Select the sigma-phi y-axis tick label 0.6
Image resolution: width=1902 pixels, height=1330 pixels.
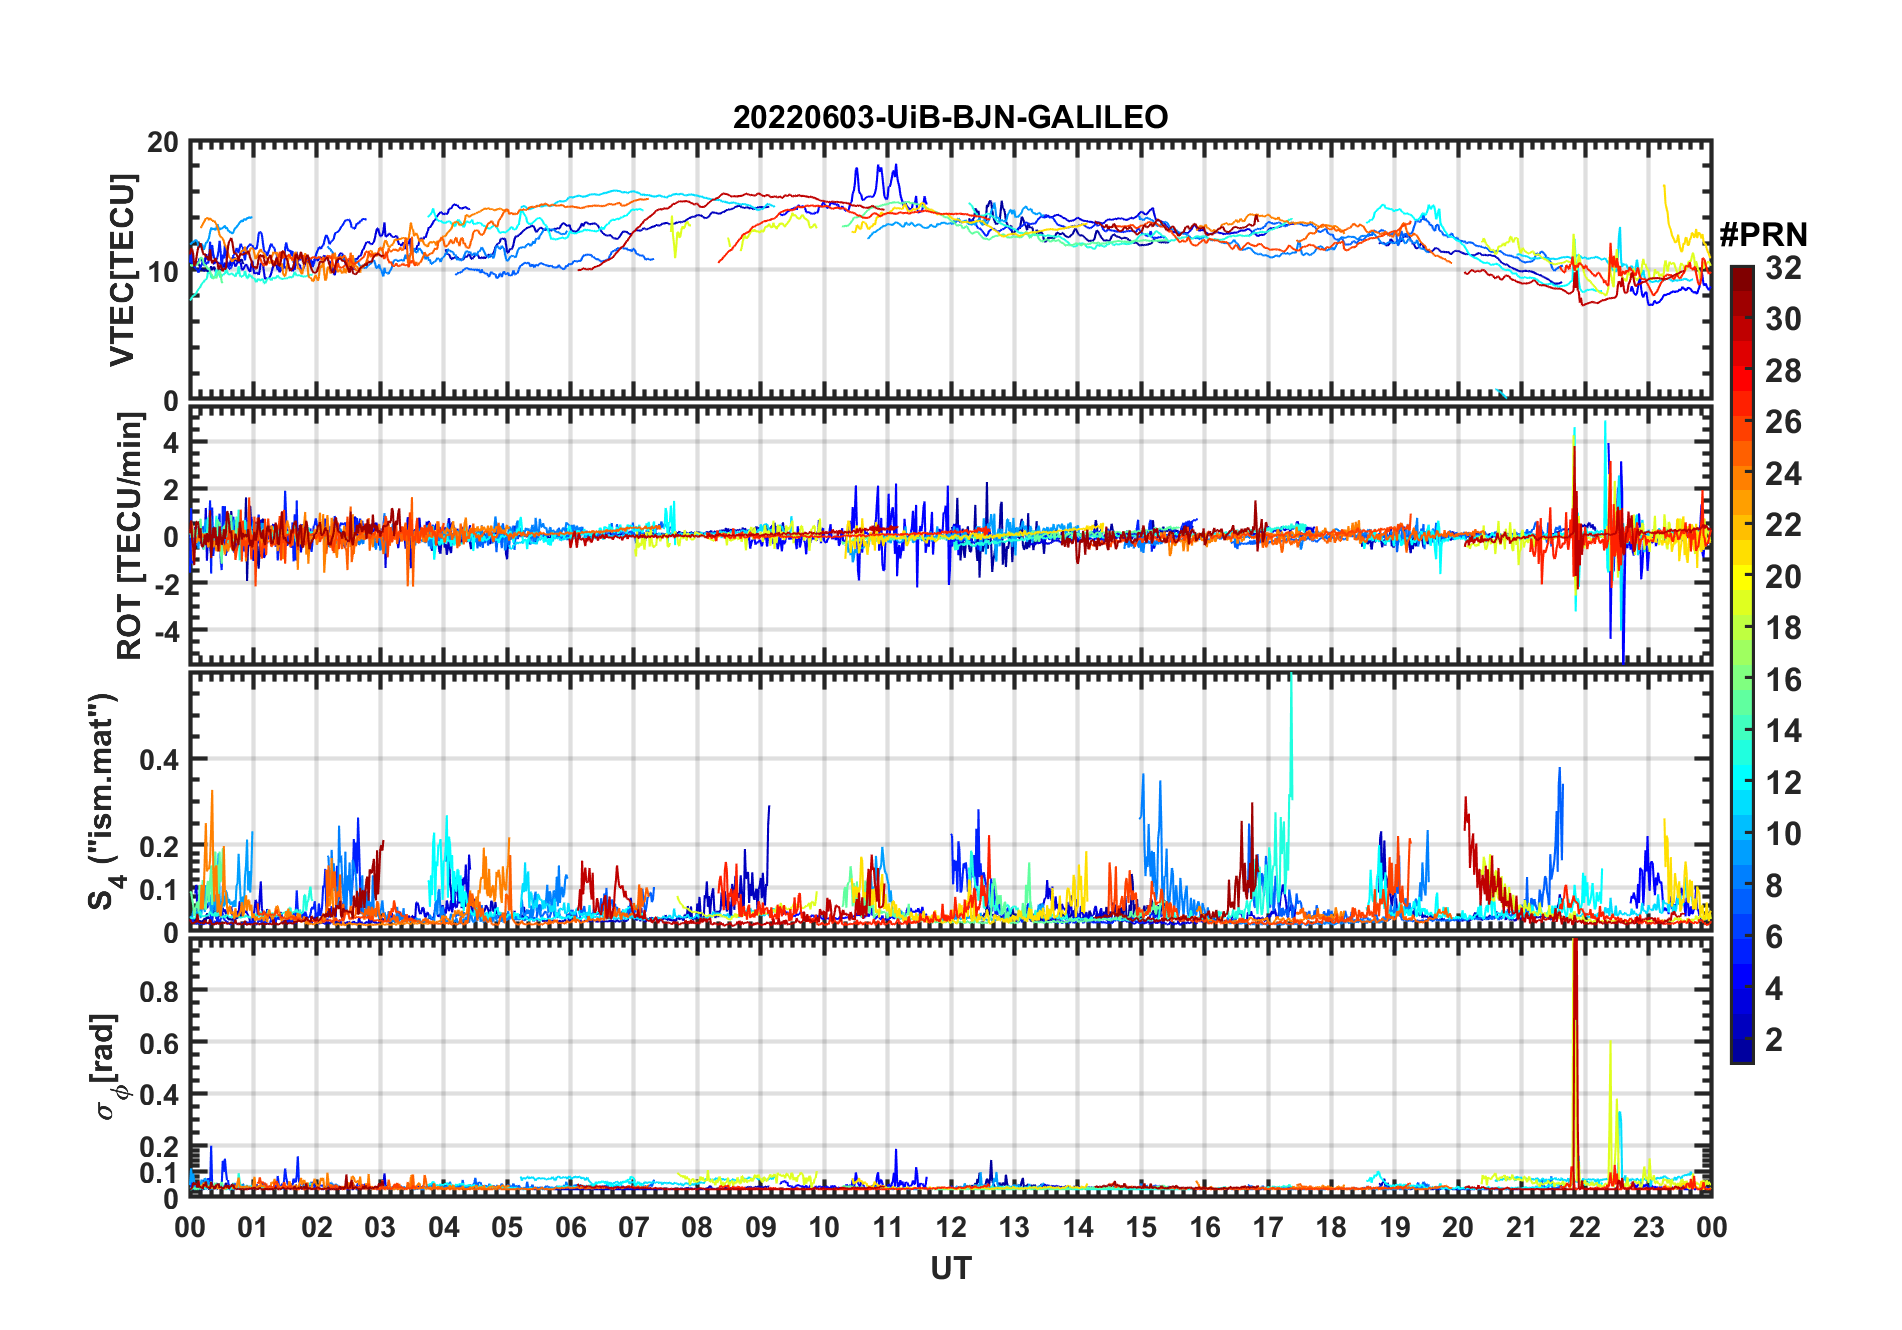(x=160, y=1043)
